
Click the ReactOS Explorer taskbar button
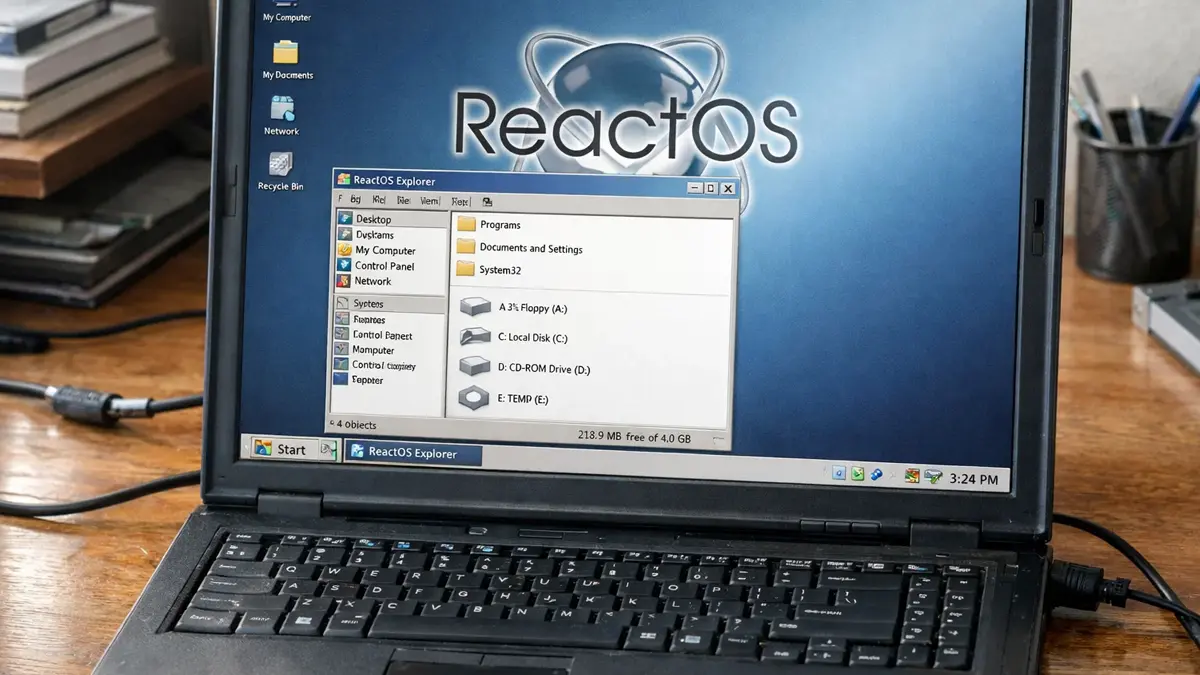point(414,454)
